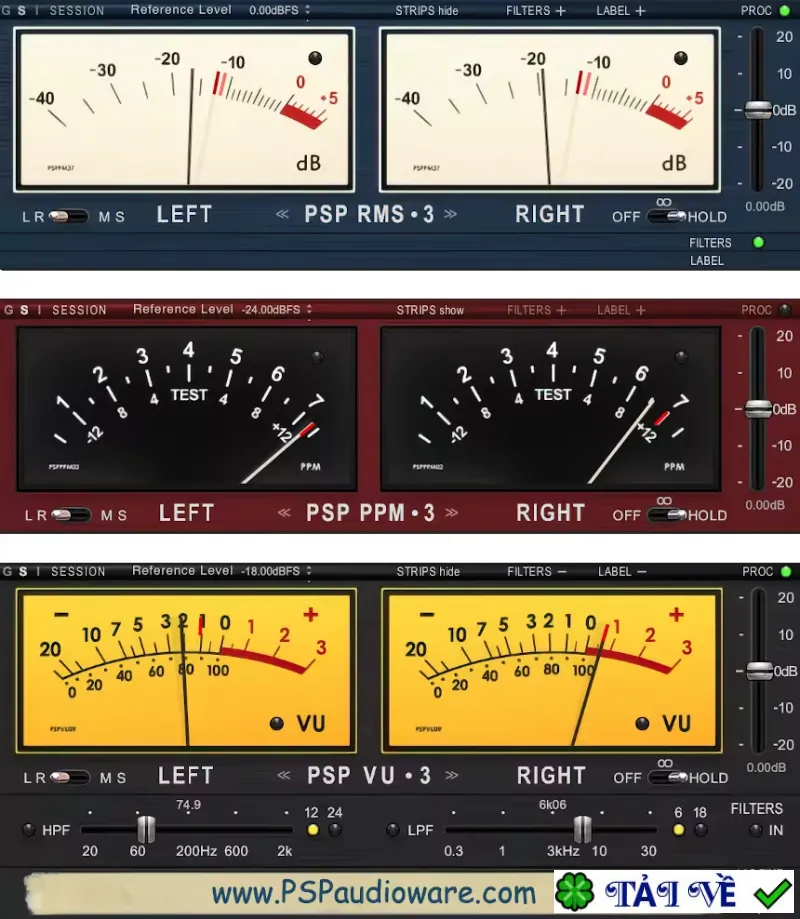
Task: Reset the overload LED on the RIGHT VU meter
Action: point(642,724)
